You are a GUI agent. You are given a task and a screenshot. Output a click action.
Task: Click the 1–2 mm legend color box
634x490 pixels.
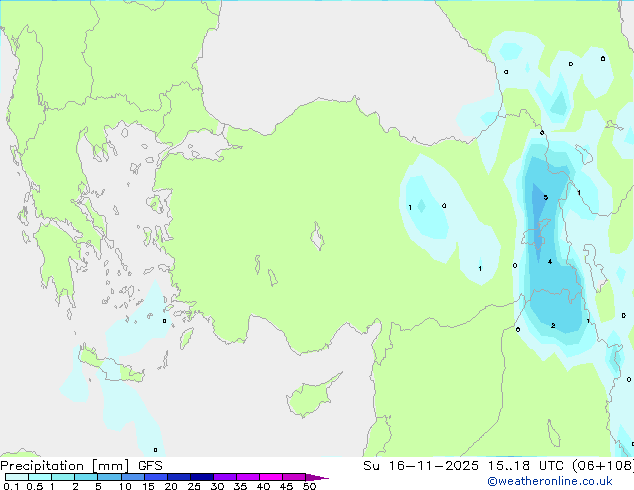coord(63,477)
